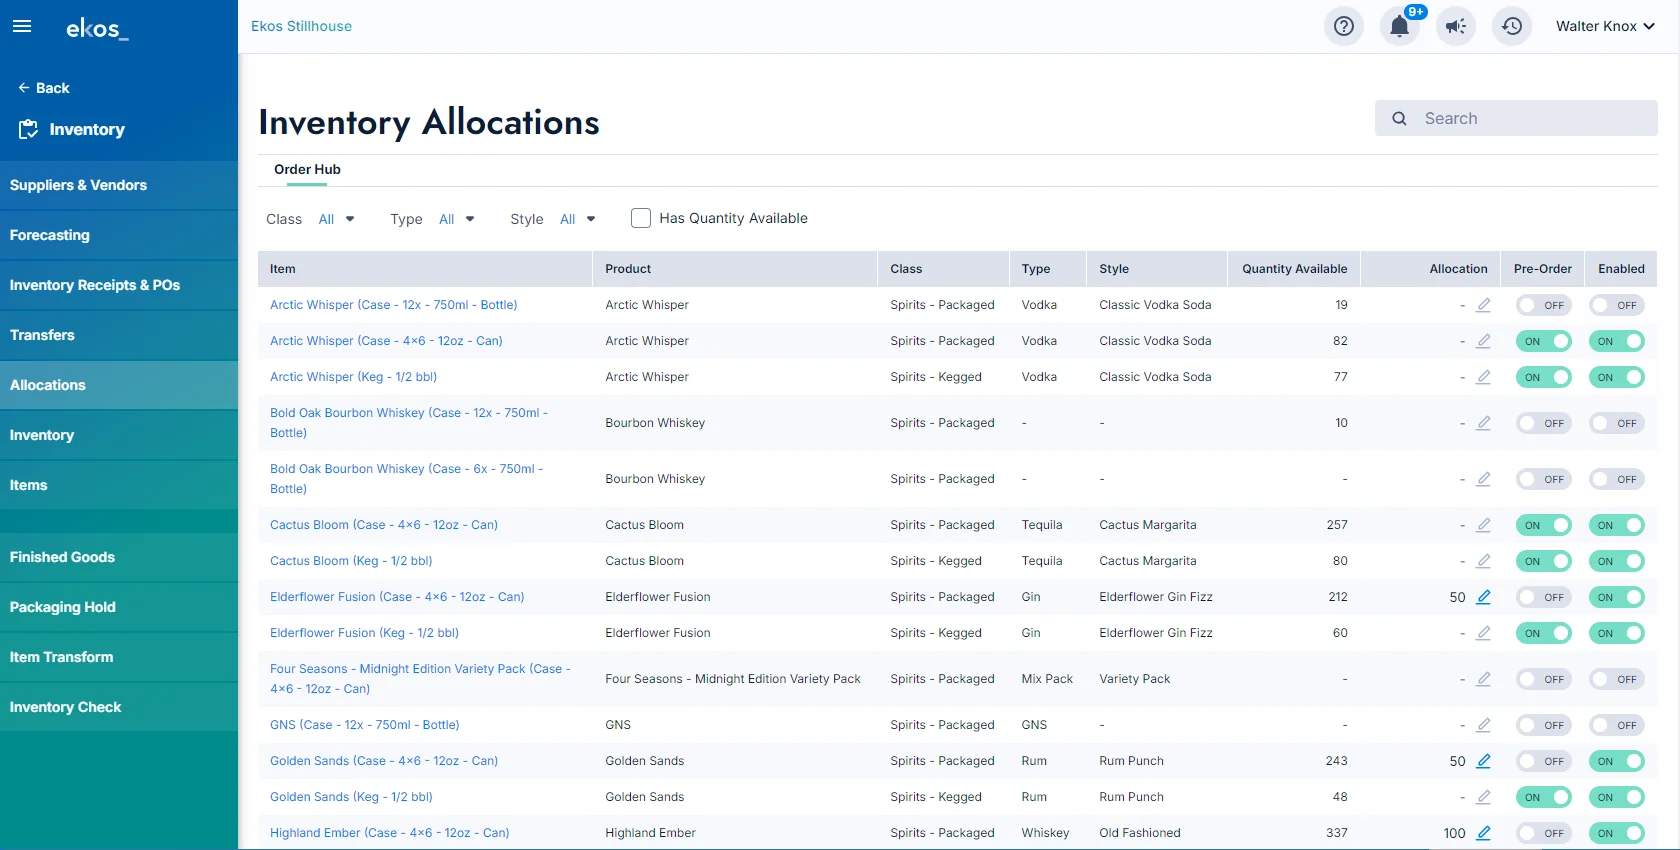Select the Order Hub tab
This screenshot has width=1680, height=850.
coord(307,169)
